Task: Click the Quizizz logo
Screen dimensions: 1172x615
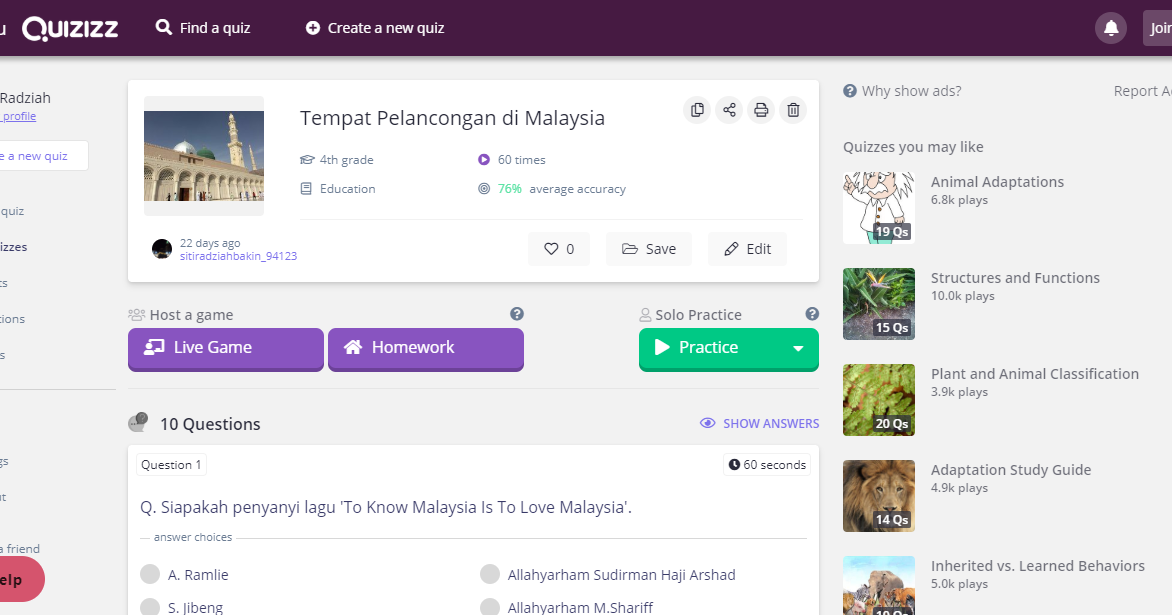Action: click(70, 28)
